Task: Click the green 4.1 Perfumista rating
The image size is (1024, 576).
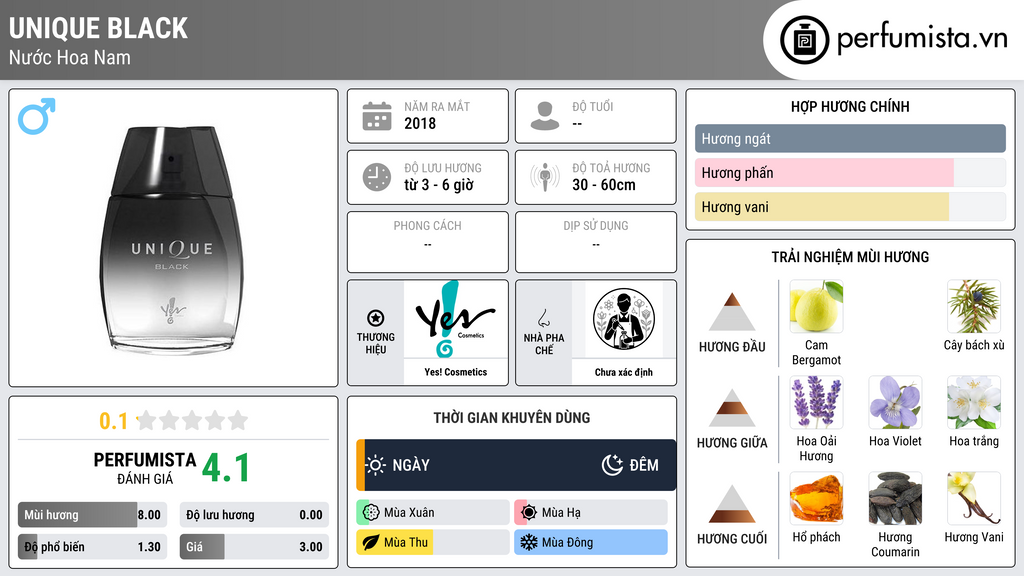Action: [225, 468]
